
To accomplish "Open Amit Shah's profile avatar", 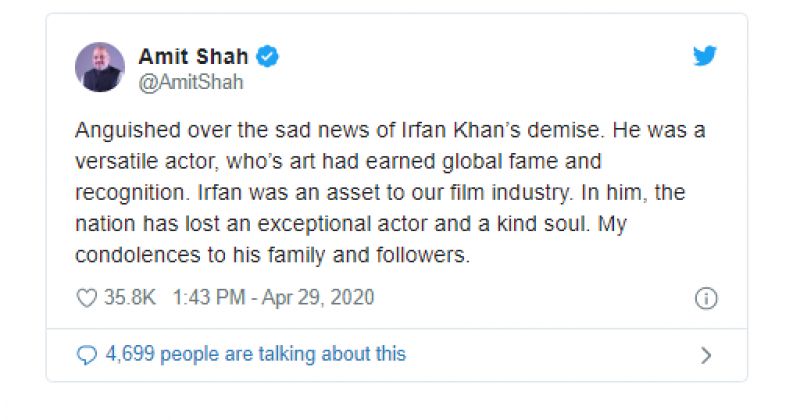I will coord(101,68).
